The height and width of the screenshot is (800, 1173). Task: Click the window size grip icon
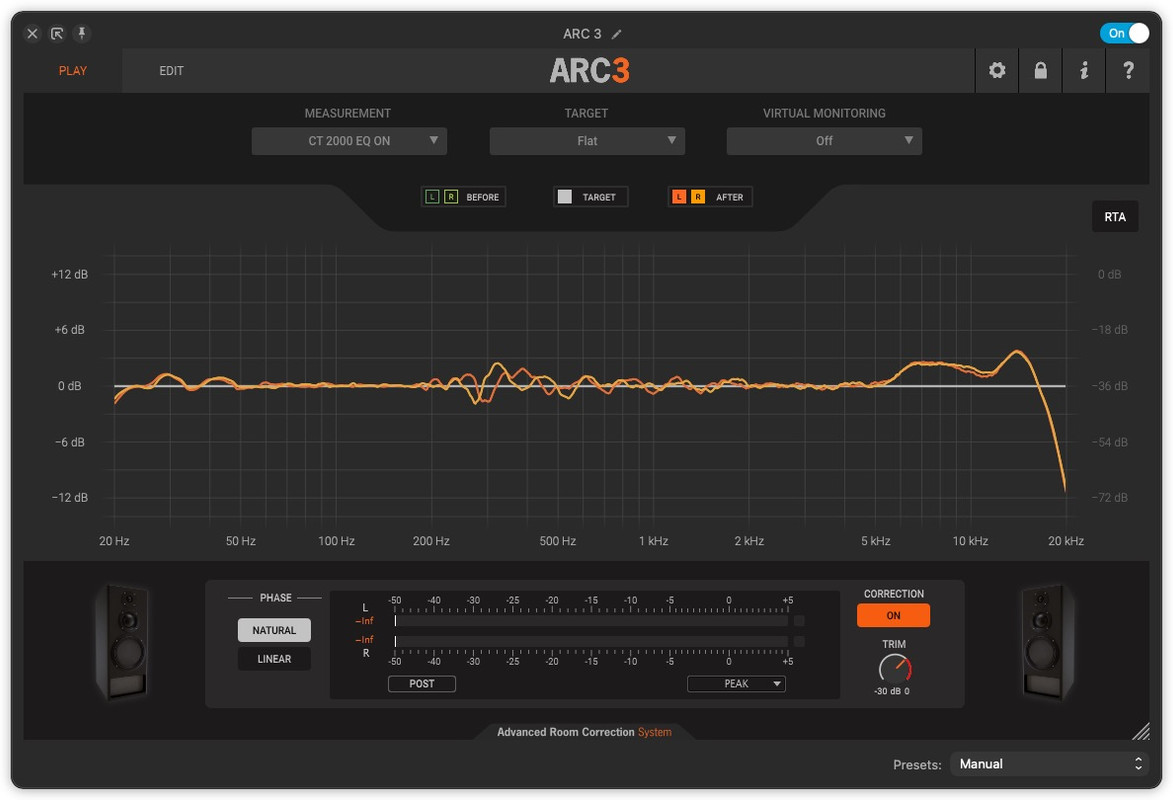1140,731
